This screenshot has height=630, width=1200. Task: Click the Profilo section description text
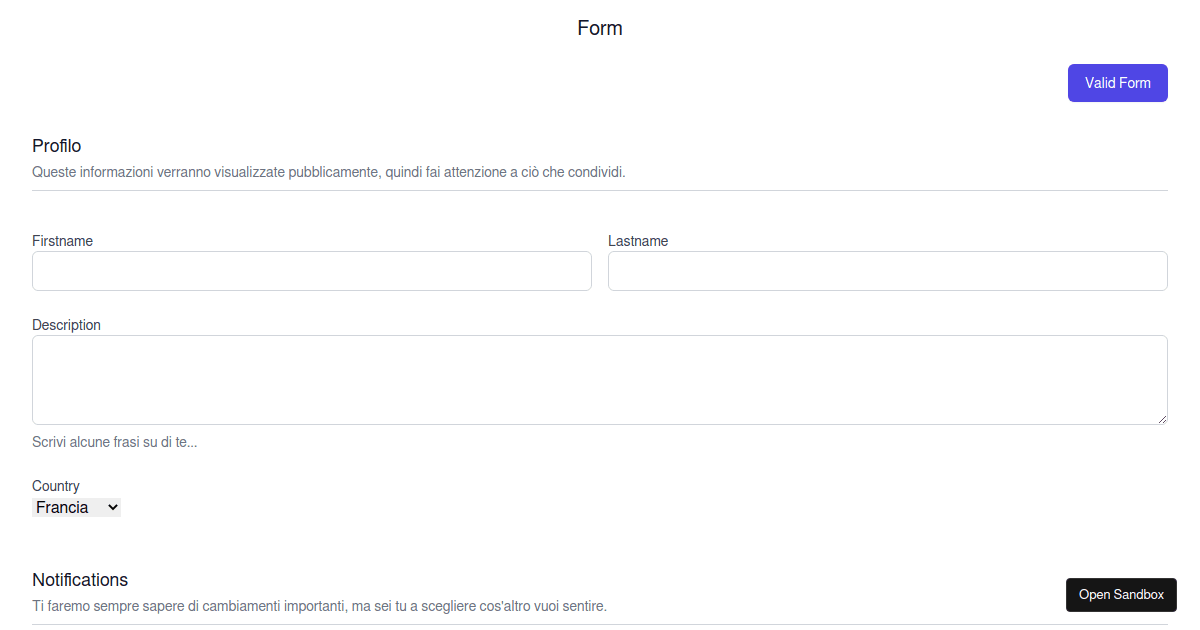point(328,171)
